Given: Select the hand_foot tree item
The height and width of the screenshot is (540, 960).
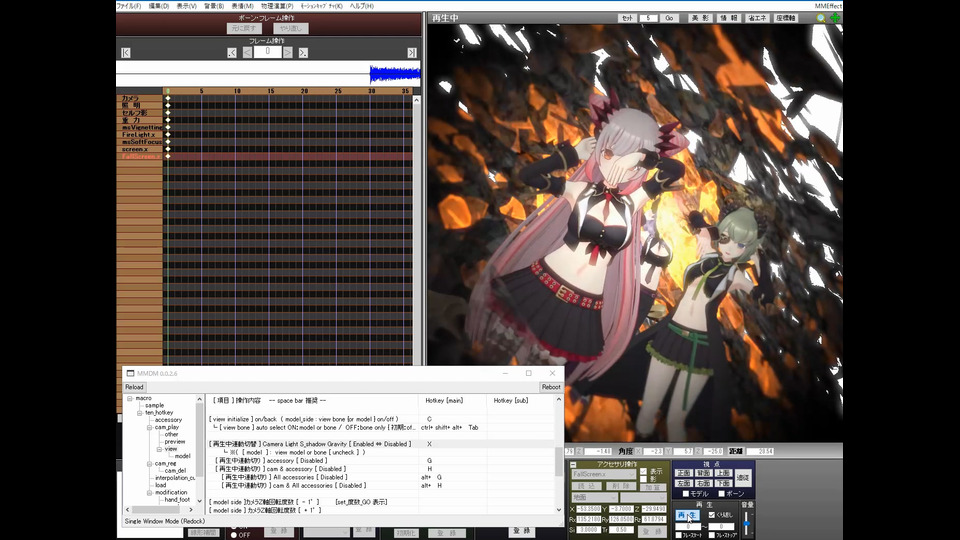Looking at the screenshot, I should point(177,500).
